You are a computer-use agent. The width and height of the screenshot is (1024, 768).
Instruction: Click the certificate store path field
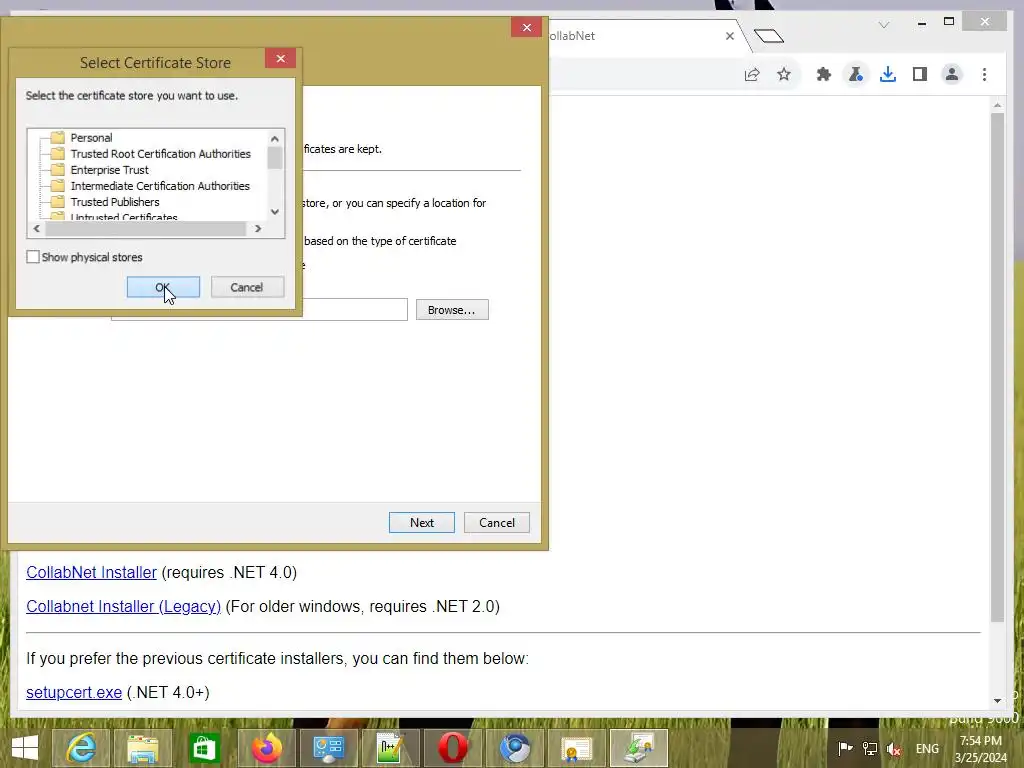[x=354, y=310]
